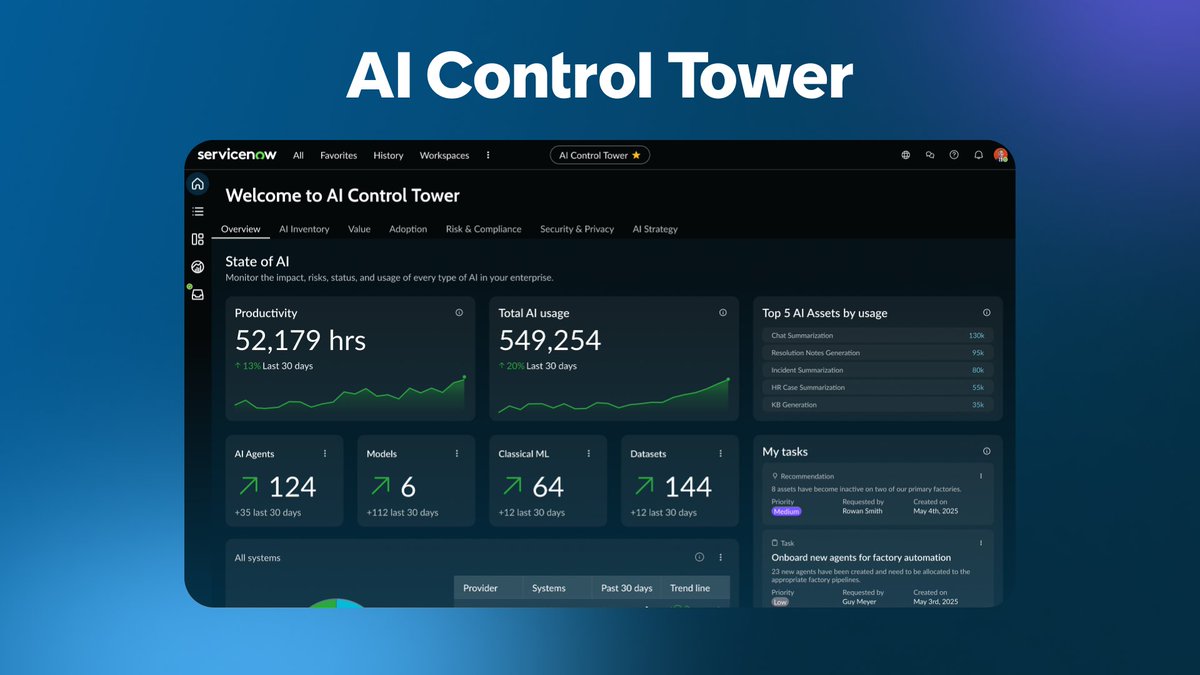Select the list menu icon in the sidebar
Screen dimensions: 1200x675
coord(198,211)
